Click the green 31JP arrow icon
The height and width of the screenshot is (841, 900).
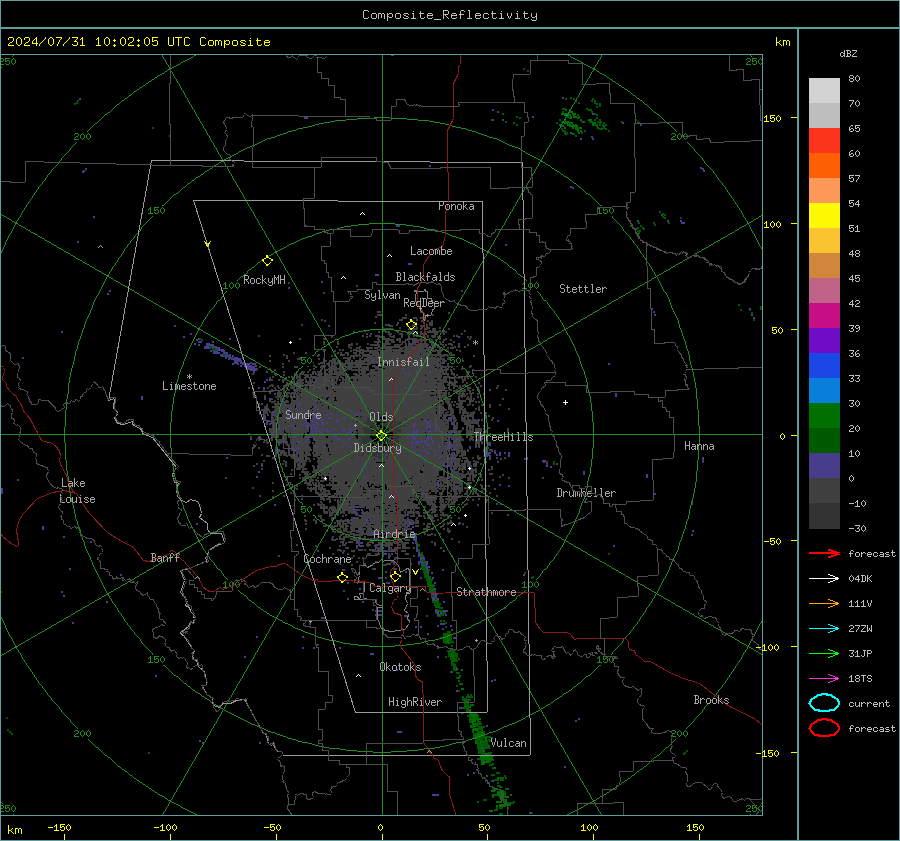click(824, 653)
